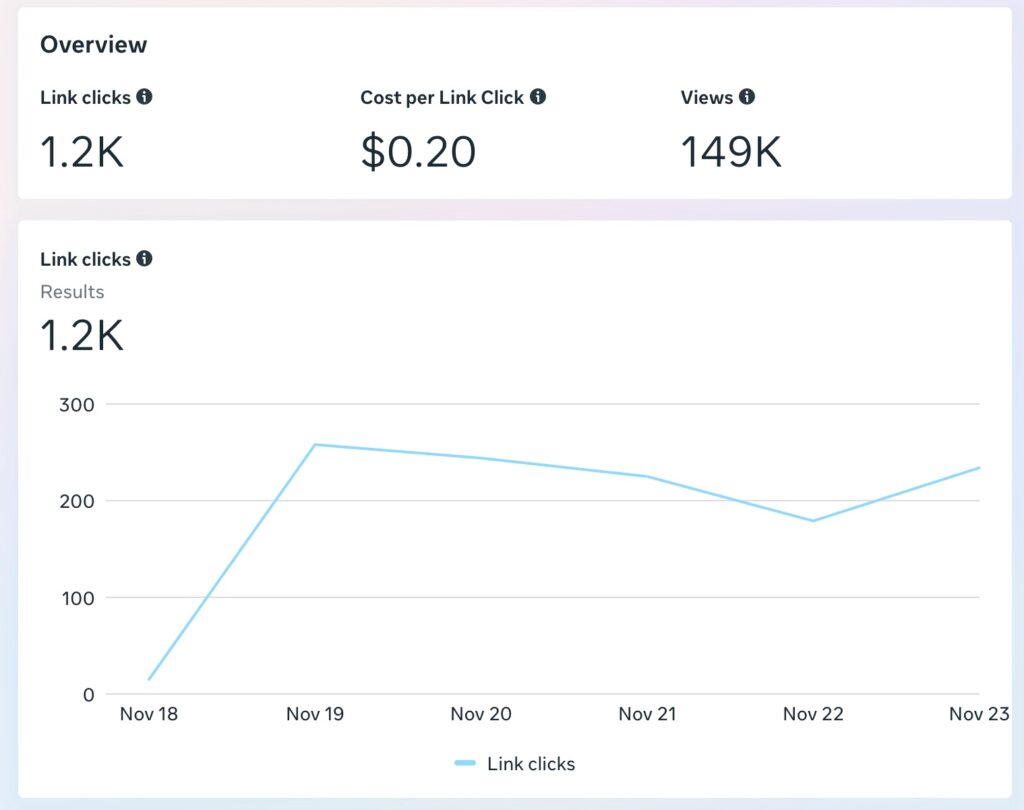
Task: Select the Nov 19 peak on the chart line
Action: [315, 445]
